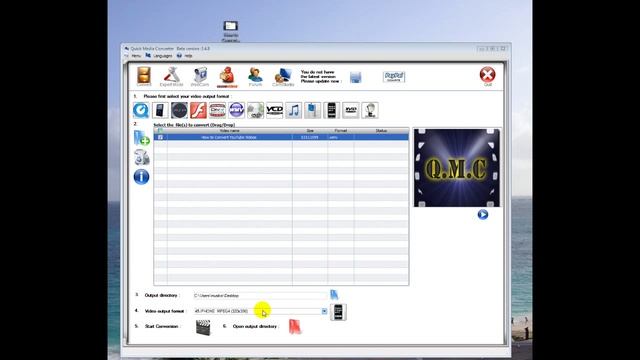This screenshot has width=640, height=360.
Task: Open the Menu item in menu bar
Action: pyautogui.click(x=136, y=56)
